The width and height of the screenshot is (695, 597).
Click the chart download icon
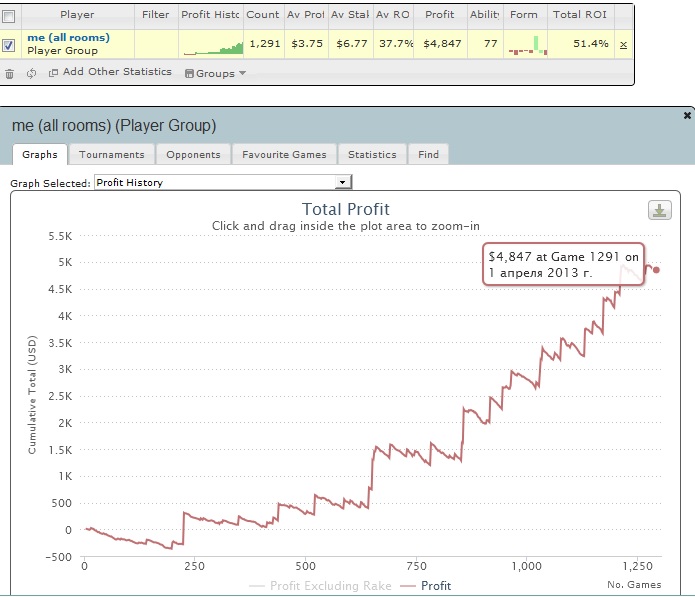pyautogui.click(x=660, y=210)
